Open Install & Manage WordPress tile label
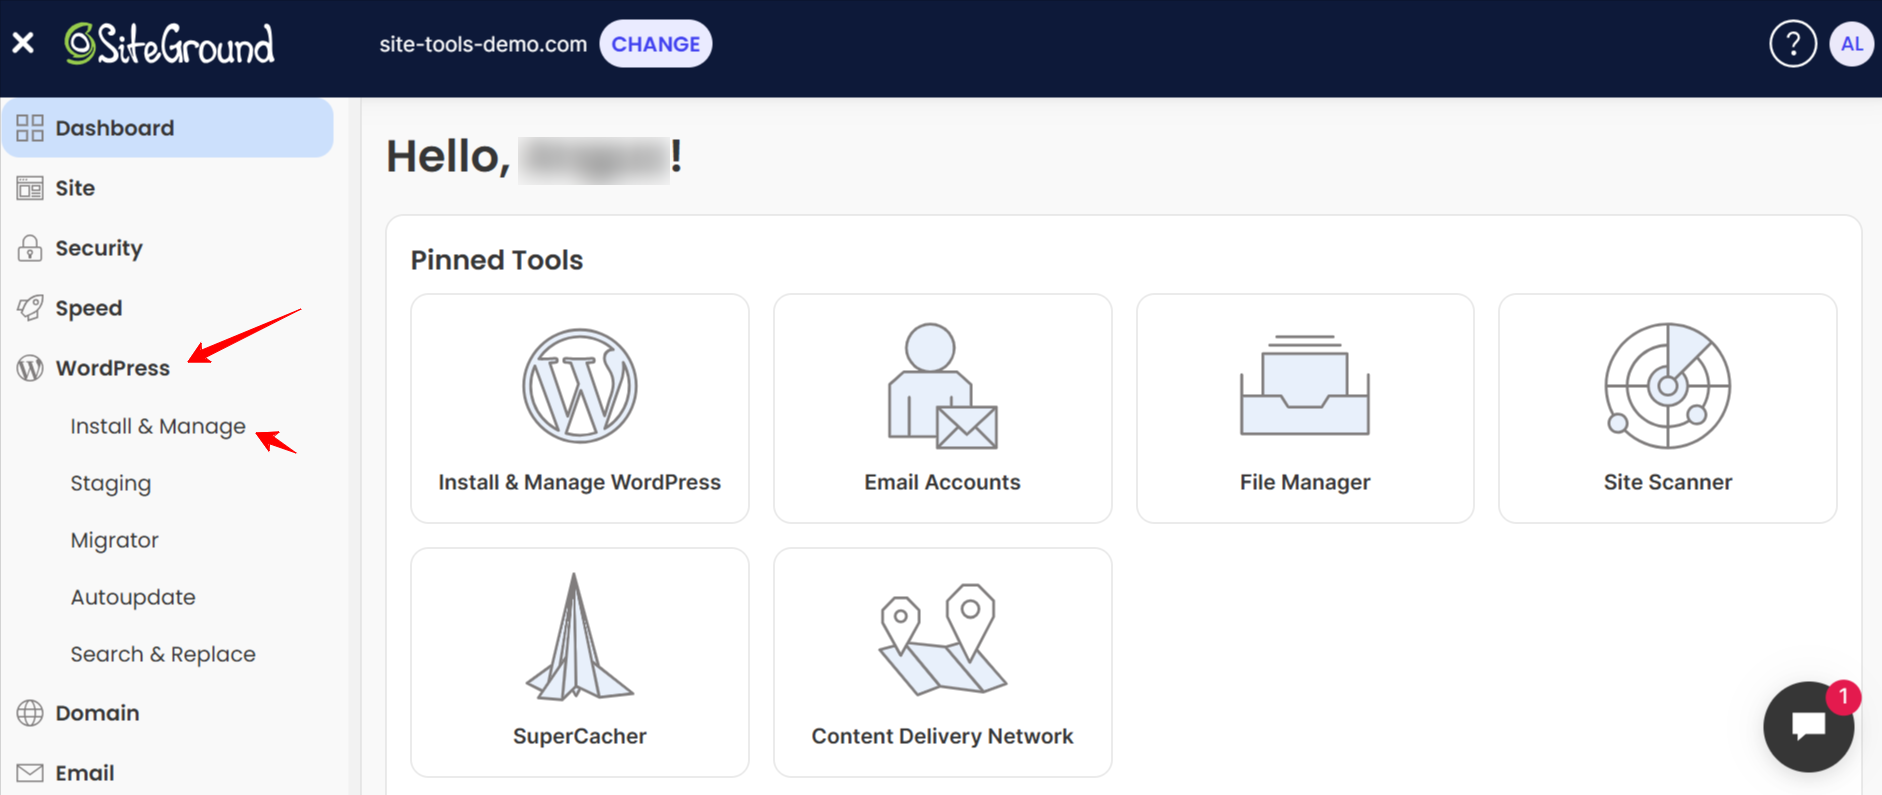1882x795 pixels. tap(580, 482)
